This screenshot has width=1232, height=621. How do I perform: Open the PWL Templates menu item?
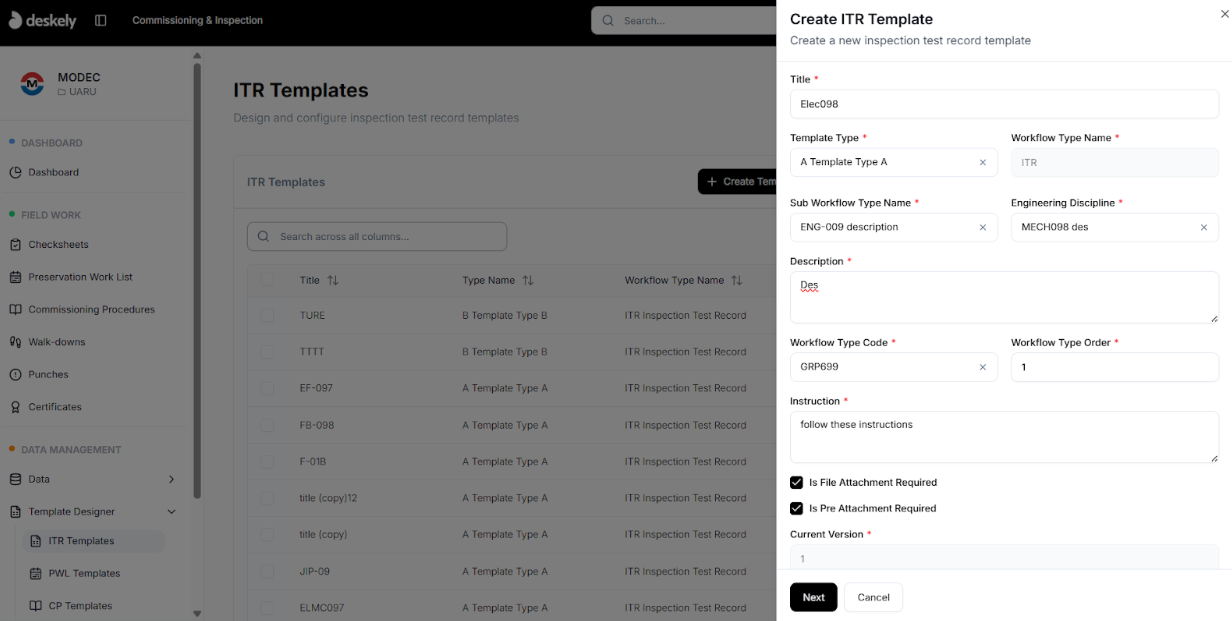[84, 573]
